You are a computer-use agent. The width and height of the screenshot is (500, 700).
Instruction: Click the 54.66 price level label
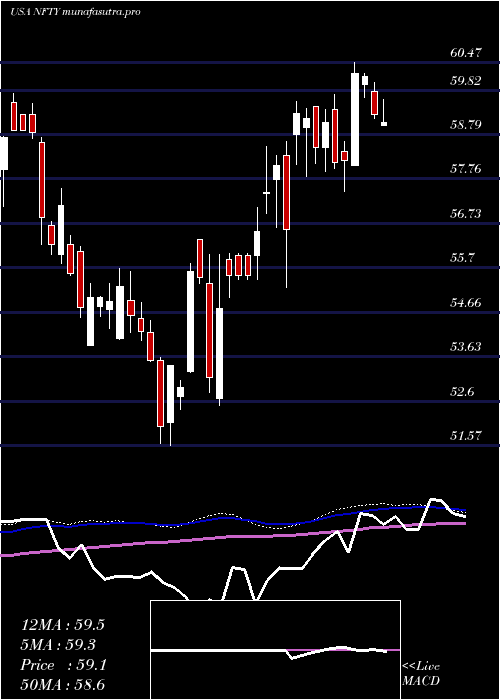(466, 303)
